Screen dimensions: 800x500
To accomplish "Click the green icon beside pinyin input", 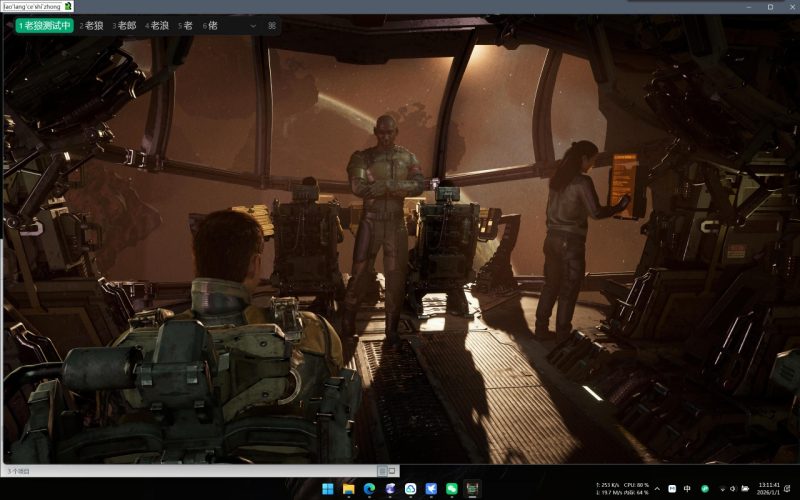I will pyautogui.click(x=68, y=7).
